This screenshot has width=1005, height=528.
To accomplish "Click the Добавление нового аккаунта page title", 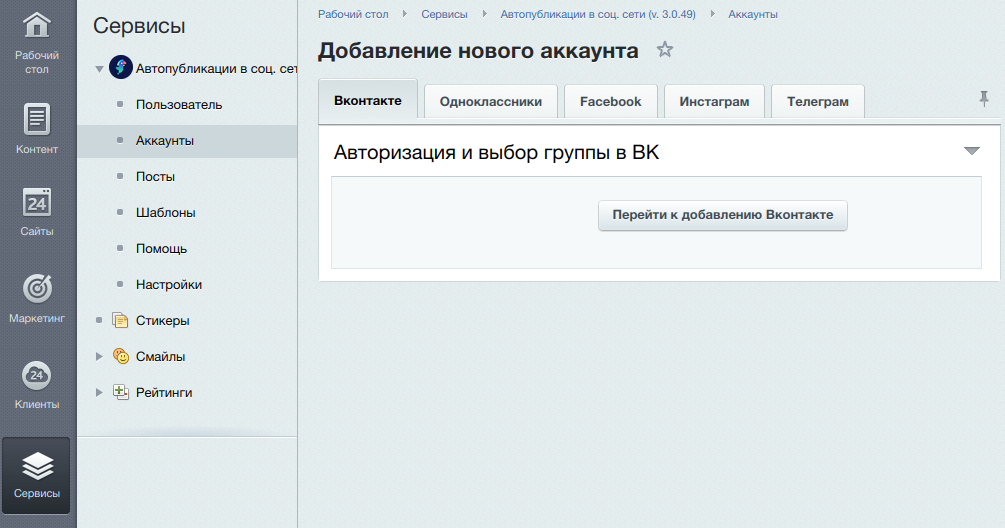I will pyautogui.click(x=478, y=51).
